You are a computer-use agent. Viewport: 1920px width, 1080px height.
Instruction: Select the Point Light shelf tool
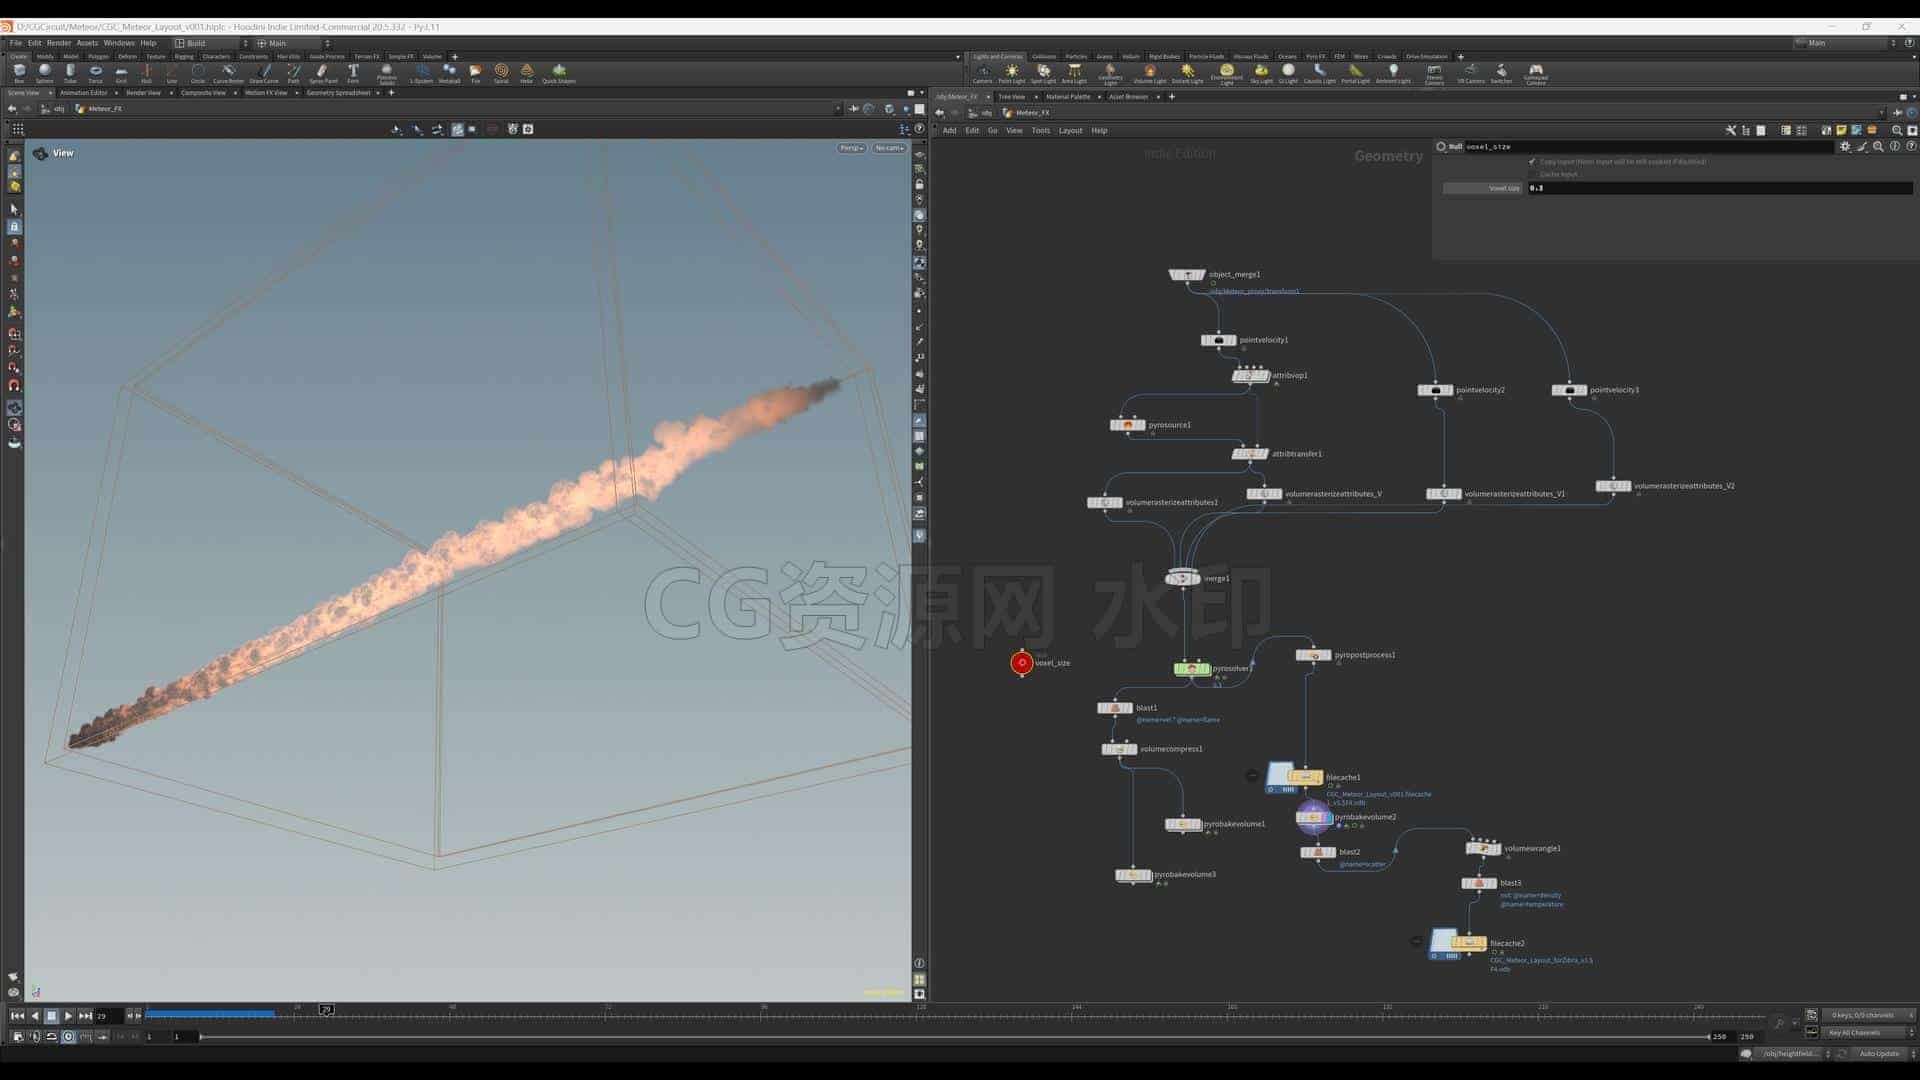1012,73
